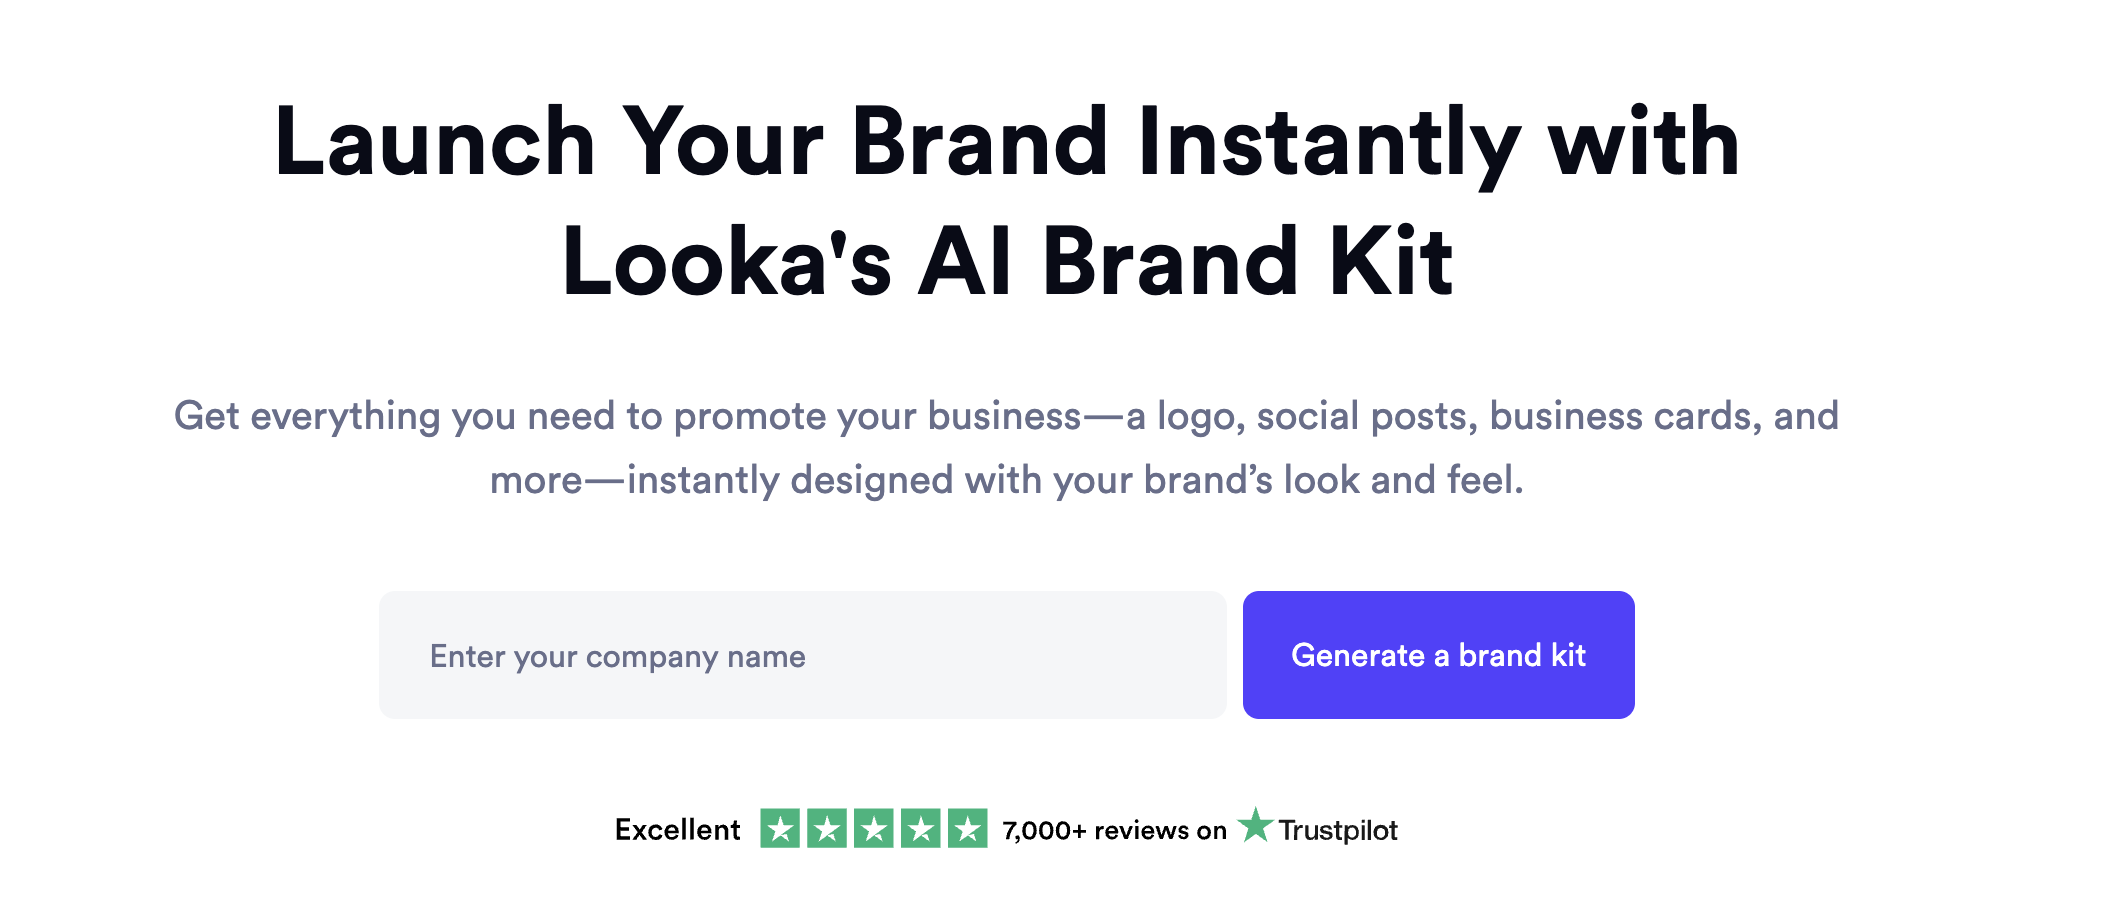Click the first Trustpilot rating star
Screen dimensions: 2118x915
(780, 829)
